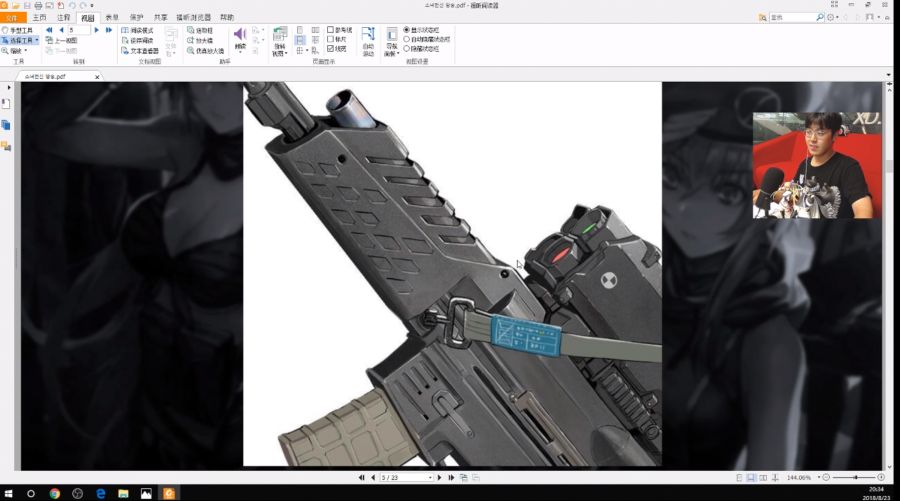Expand the left navigation panel arrow
This screenshot has width=900, height=501.
(9, 88)
